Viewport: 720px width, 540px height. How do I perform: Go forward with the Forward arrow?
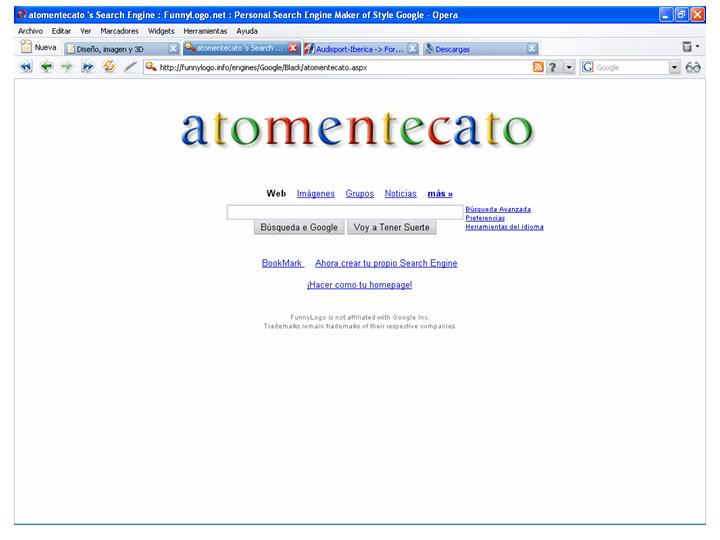tap(67, 67)
